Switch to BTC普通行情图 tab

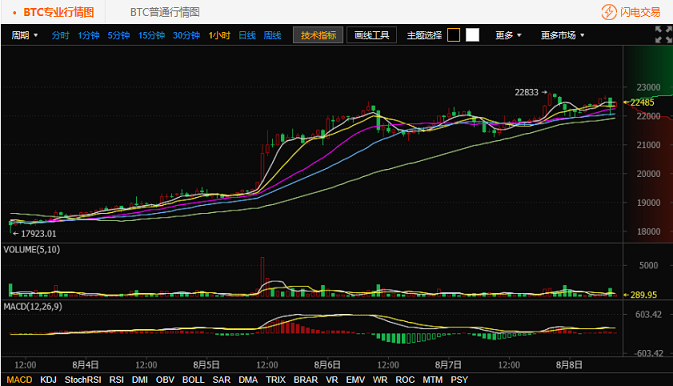point(165,12)
